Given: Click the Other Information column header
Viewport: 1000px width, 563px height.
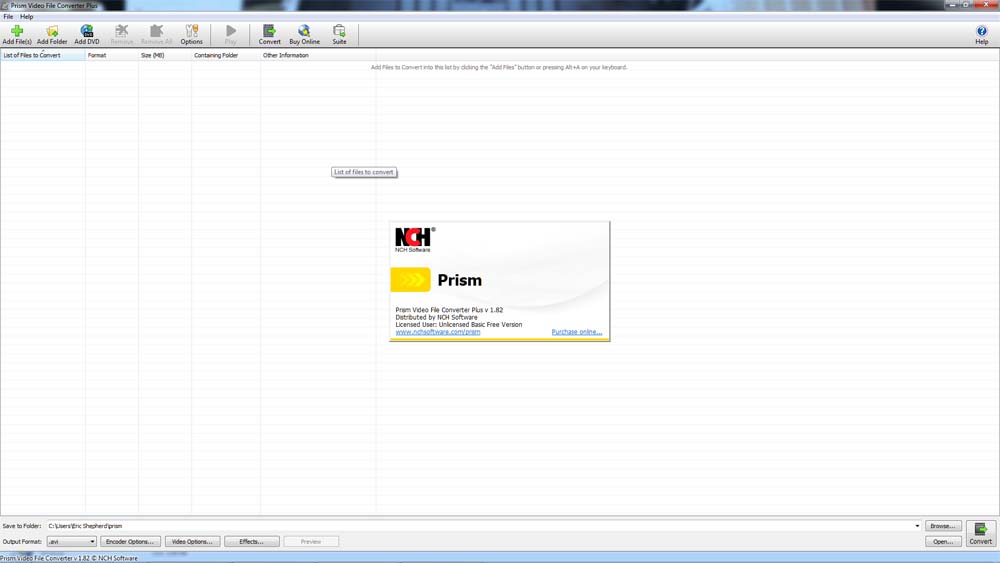Looking at the screenshot, I should [x=318, y=55].
